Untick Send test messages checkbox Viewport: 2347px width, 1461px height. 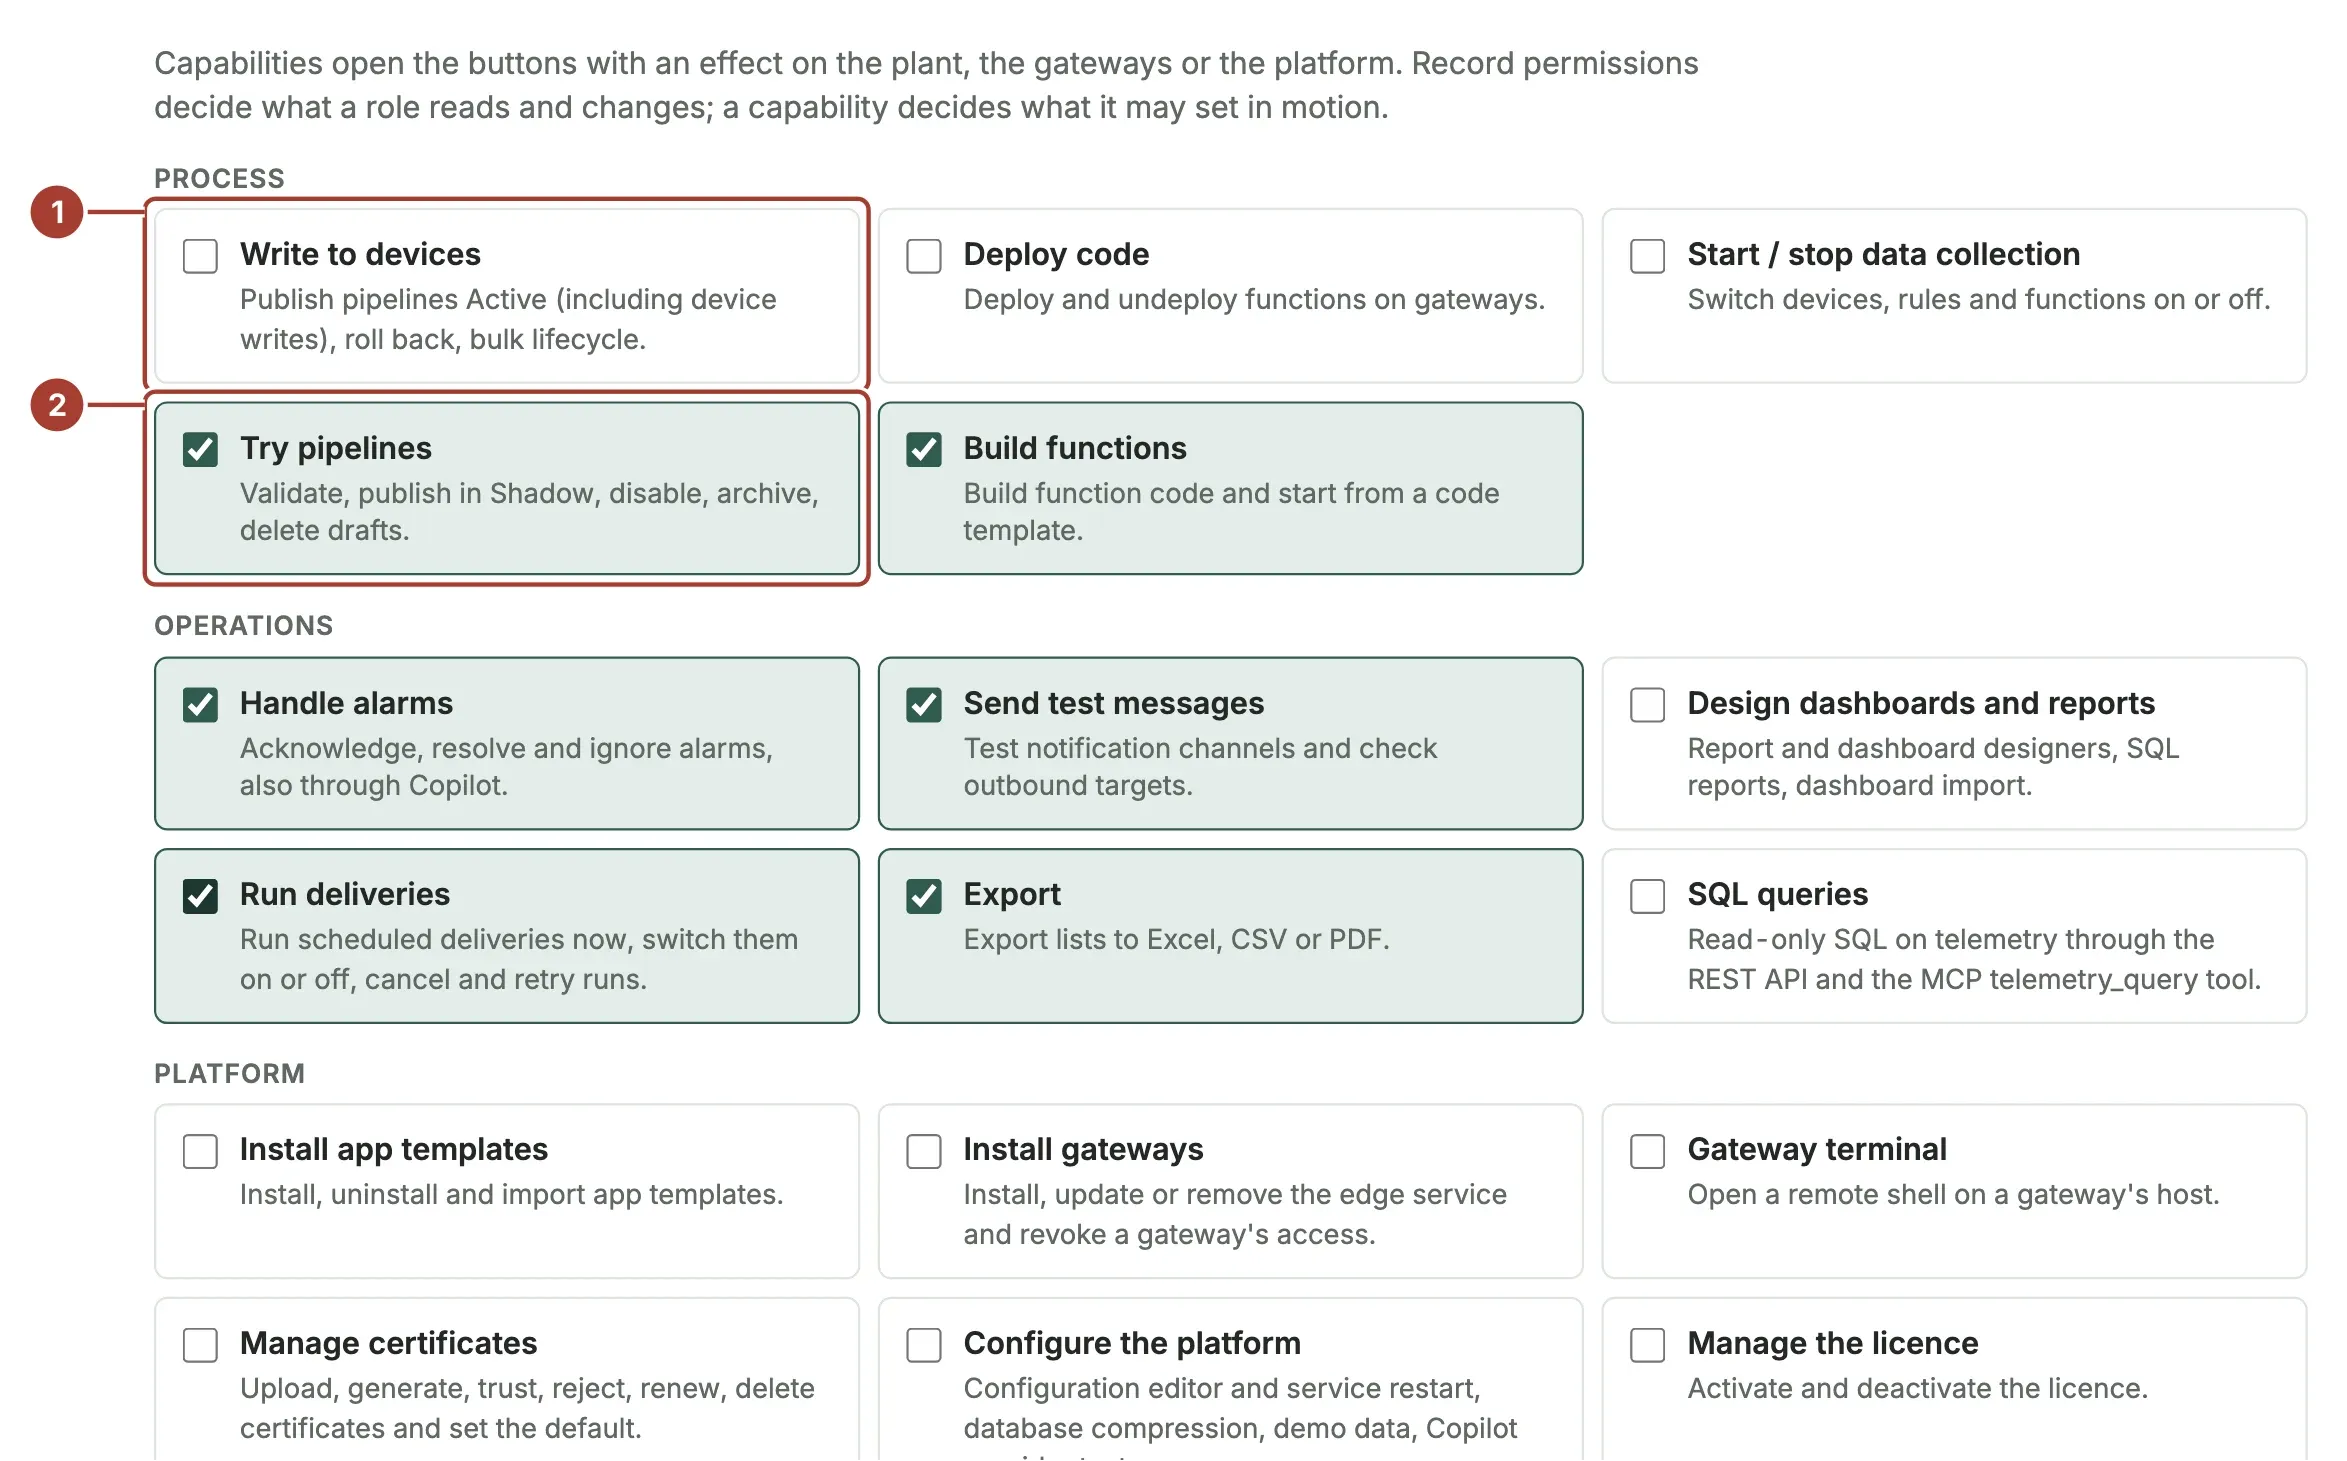[x=923, y=705]
